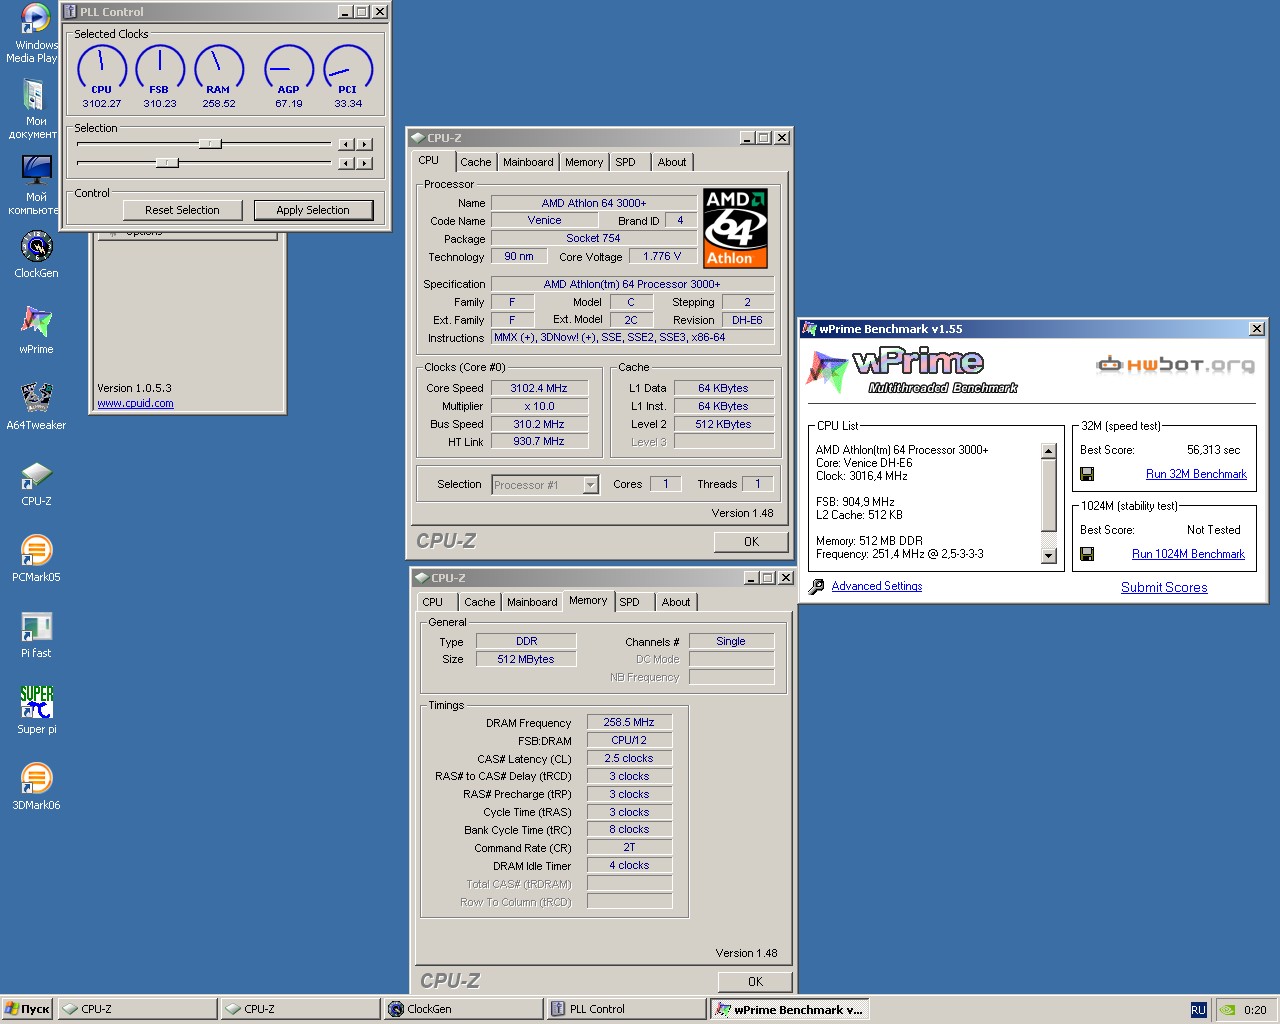Viewport: 1280px width, 1024px height.
Task: Switch to Cache tab in upper CPU-Z
Action: pyautogui.click(x=476, y=162)
